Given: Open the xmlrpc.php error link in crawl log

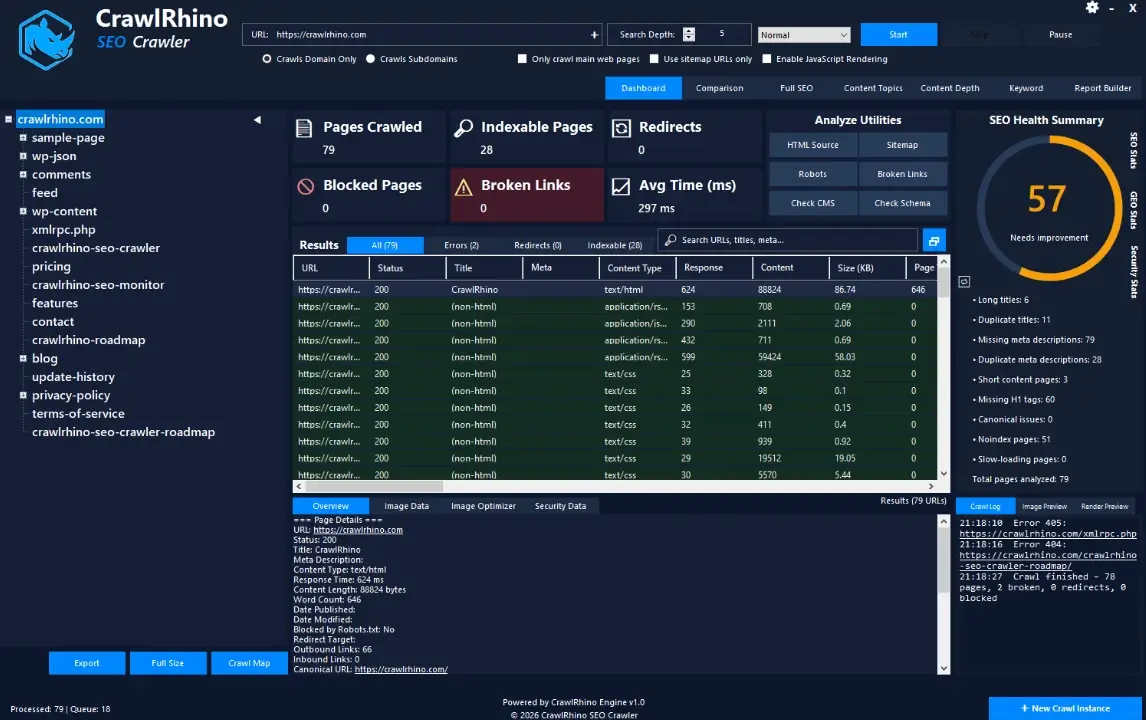Looking at the screenshot, I should pos(1047,534).
